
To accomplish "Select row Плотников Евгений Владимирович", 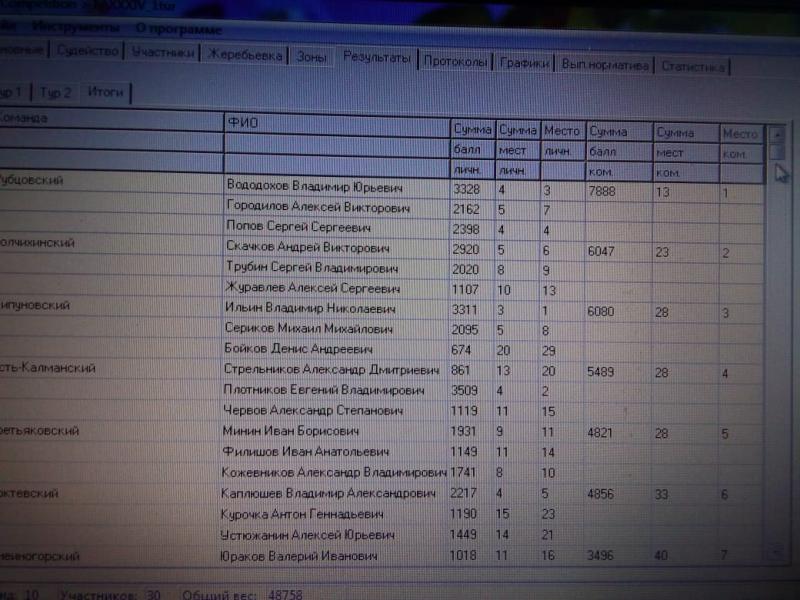I will click(323, 389).
